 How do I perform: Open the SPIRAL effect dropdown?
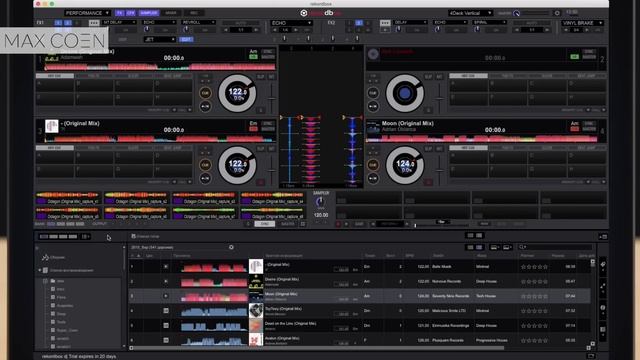[489, 22]
